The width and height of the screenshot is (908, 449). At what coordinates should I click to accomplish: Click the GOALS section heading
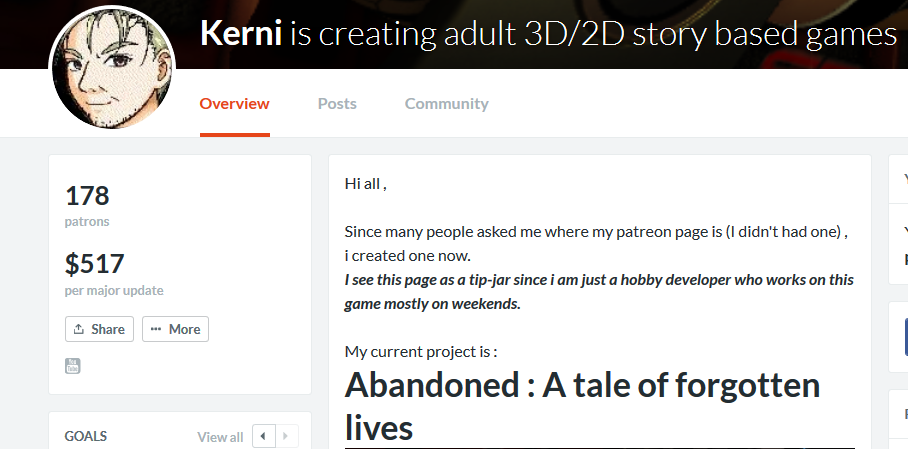tap(86, 436)
